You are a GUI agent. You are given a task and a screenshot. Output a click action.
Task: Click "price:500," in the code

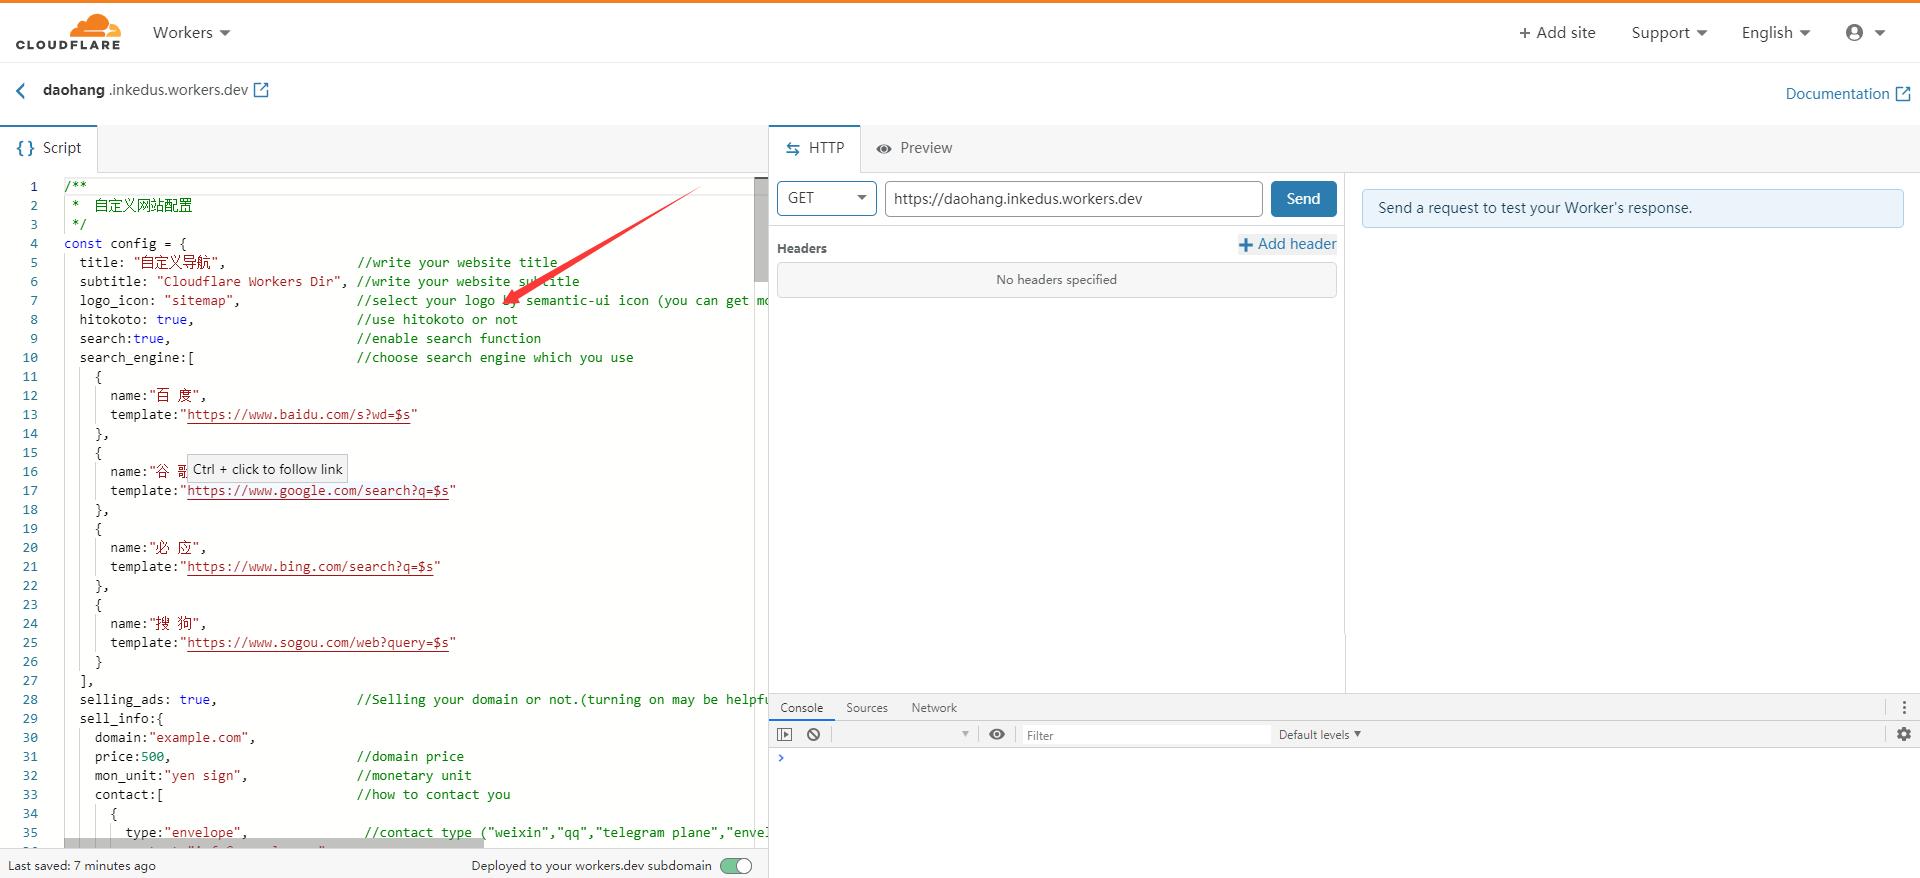[133, 757]
